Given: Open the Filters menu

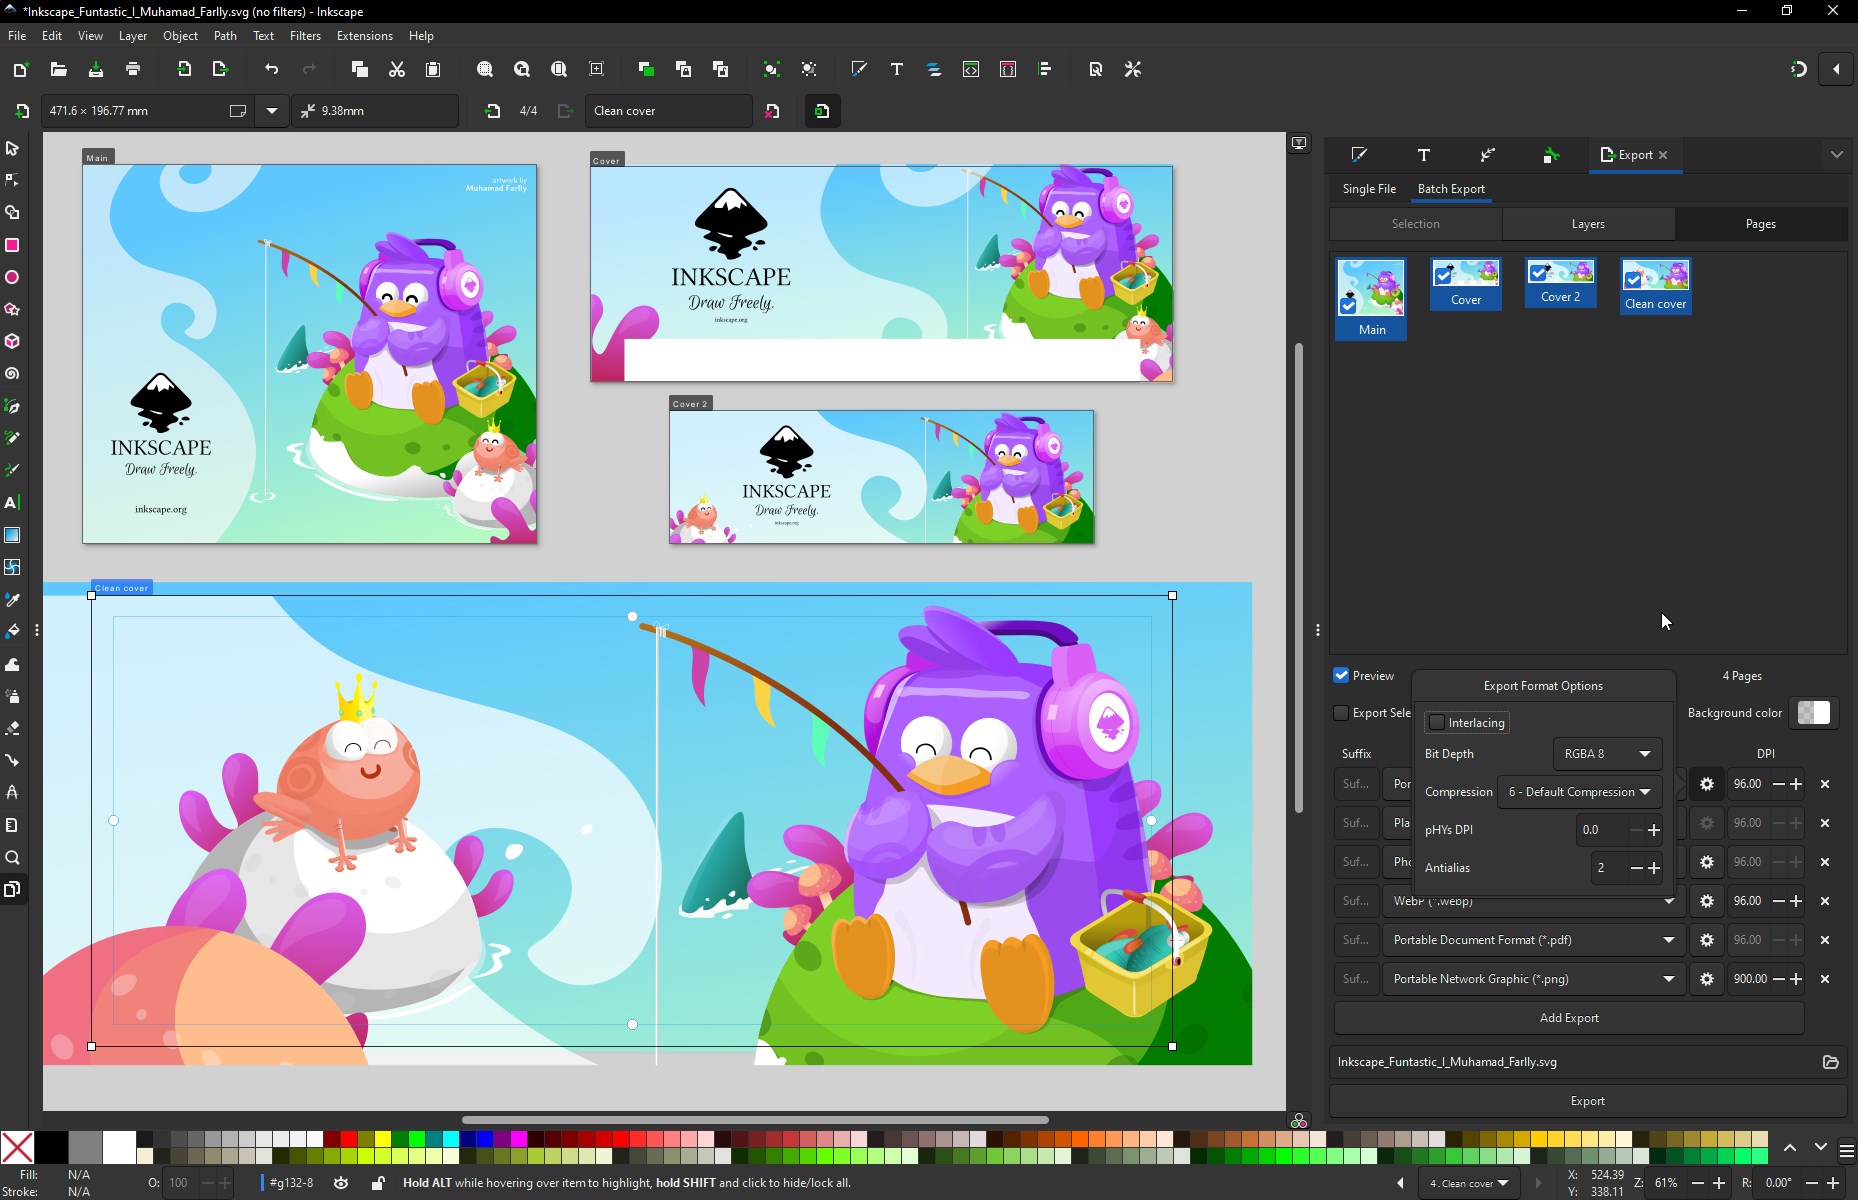Looking at the screenshot, I should (305, 36).
